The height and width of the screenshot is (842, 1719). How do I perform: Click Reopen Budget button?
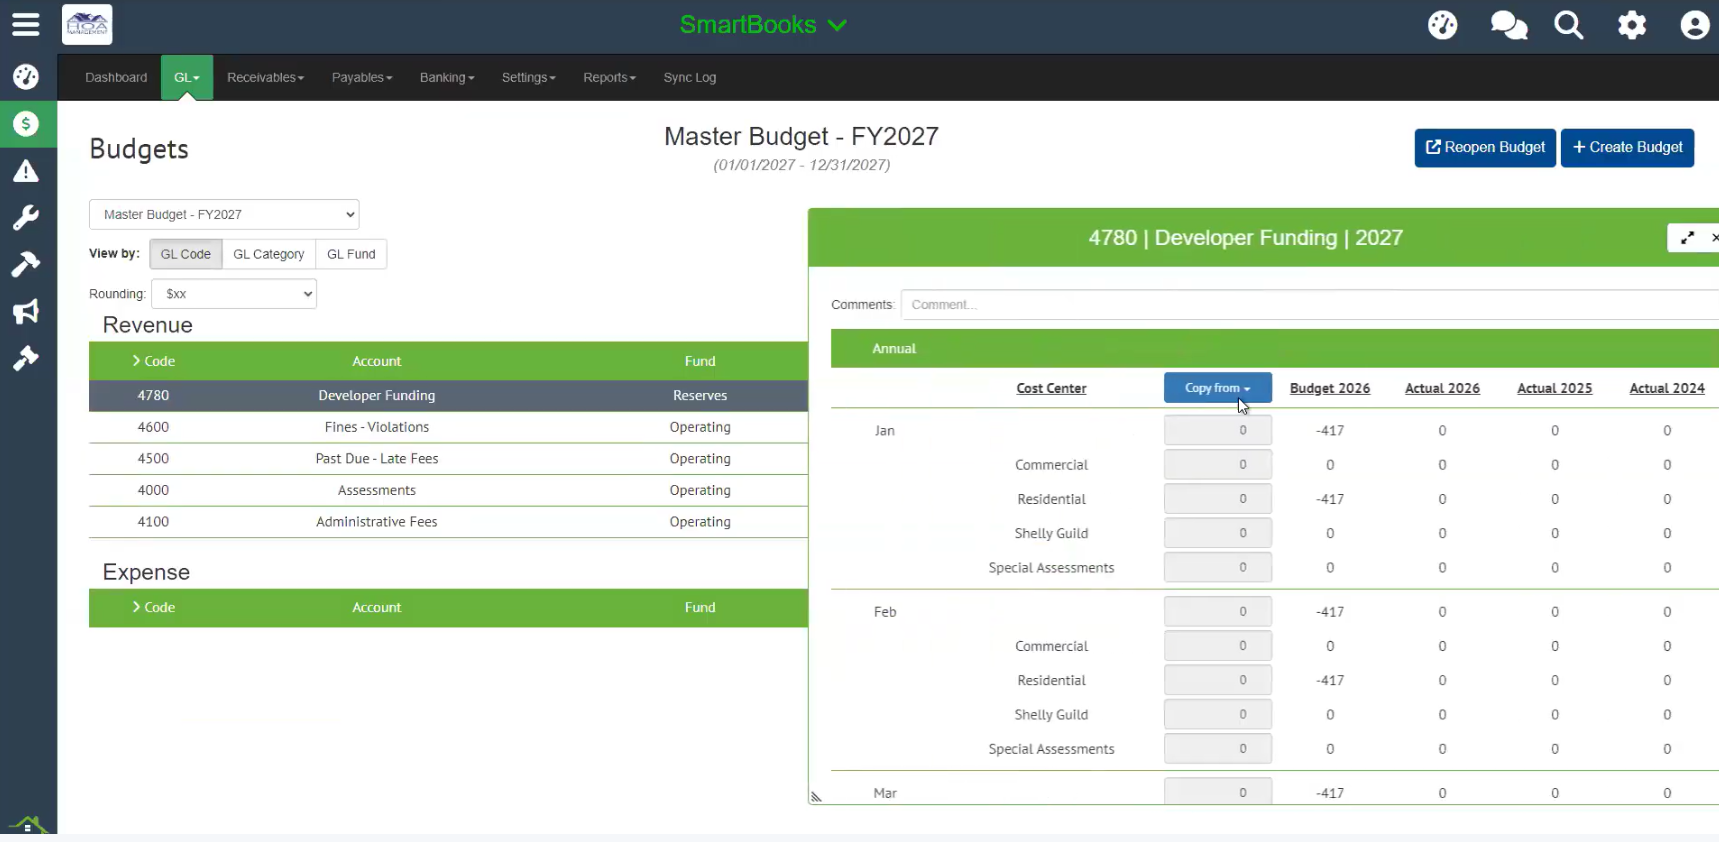[1485, 148]
